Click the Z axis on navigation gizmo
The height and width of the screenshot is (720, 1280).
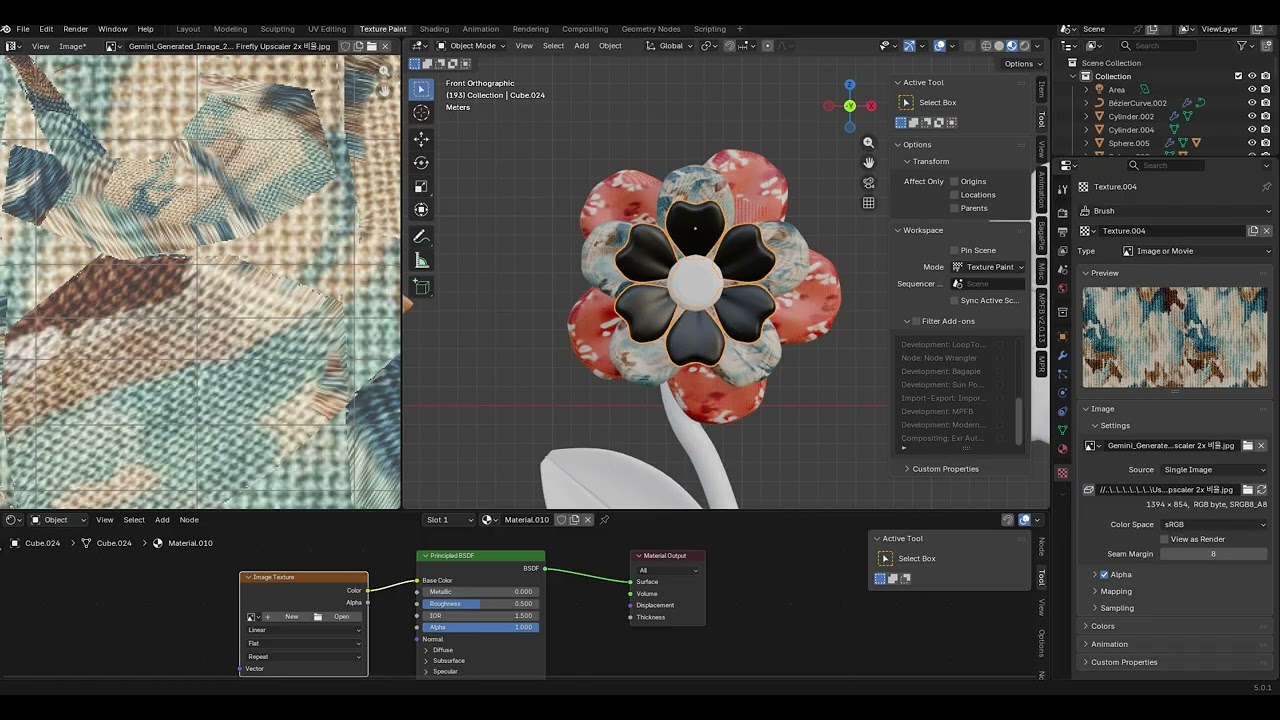click(x=849, y=86)
